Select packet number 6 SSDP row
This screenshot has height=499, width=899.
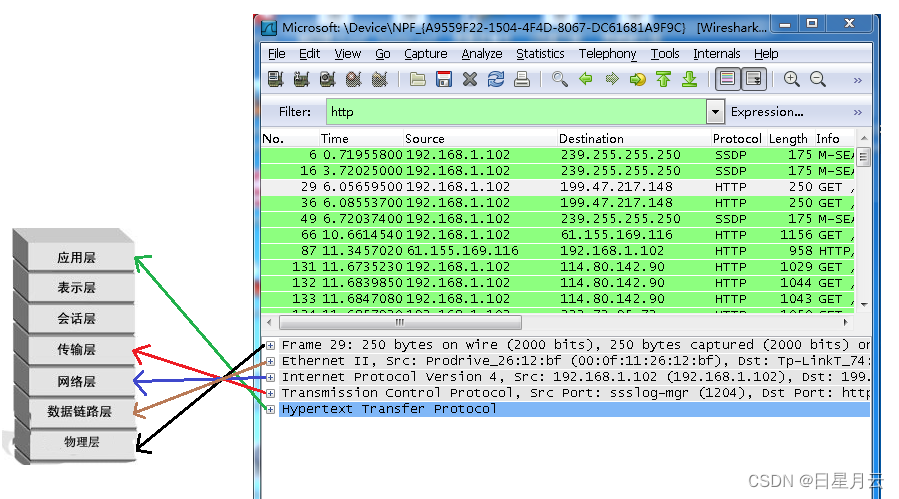[x=558, y=155]
